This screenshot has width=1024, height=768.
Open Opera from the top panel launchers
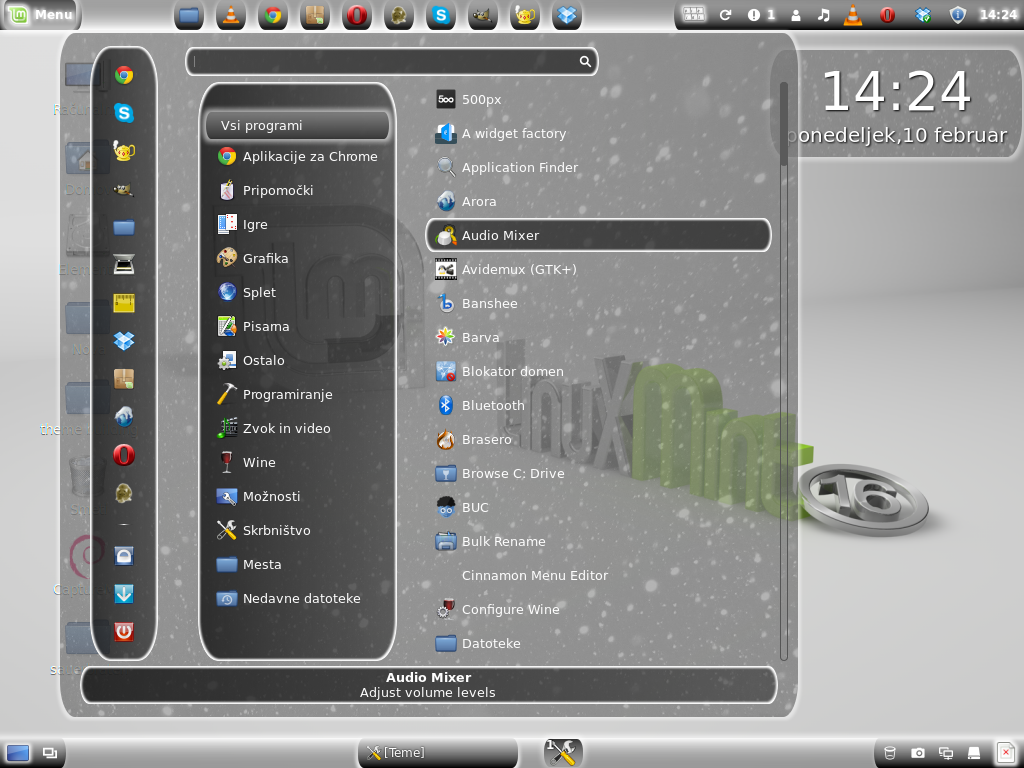(357, 15)
